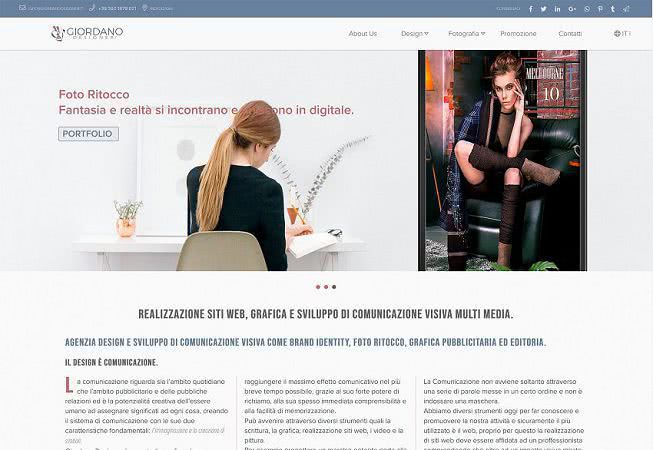
Task: Select the third slider dot
Action: click(334, 287)
